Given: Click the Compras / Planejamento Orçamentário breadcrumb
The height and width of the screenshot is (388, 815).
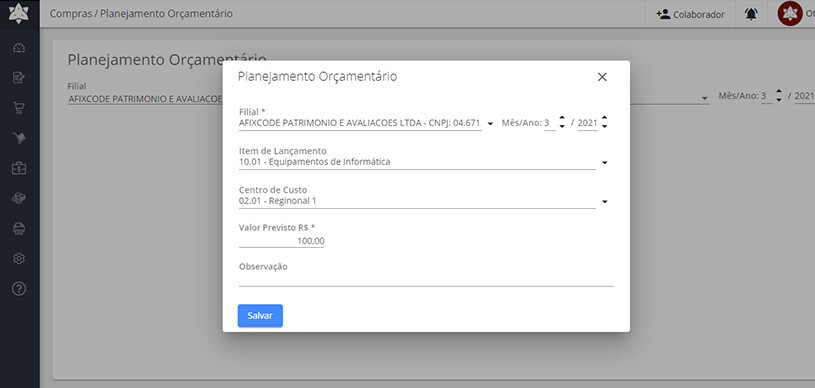Looking at the screenshot, I should 141,14.
